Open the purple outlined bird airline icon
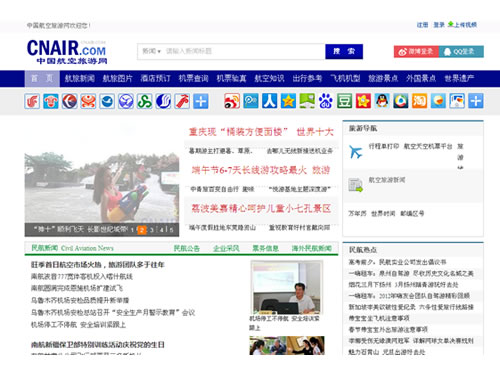 (126, 101)
